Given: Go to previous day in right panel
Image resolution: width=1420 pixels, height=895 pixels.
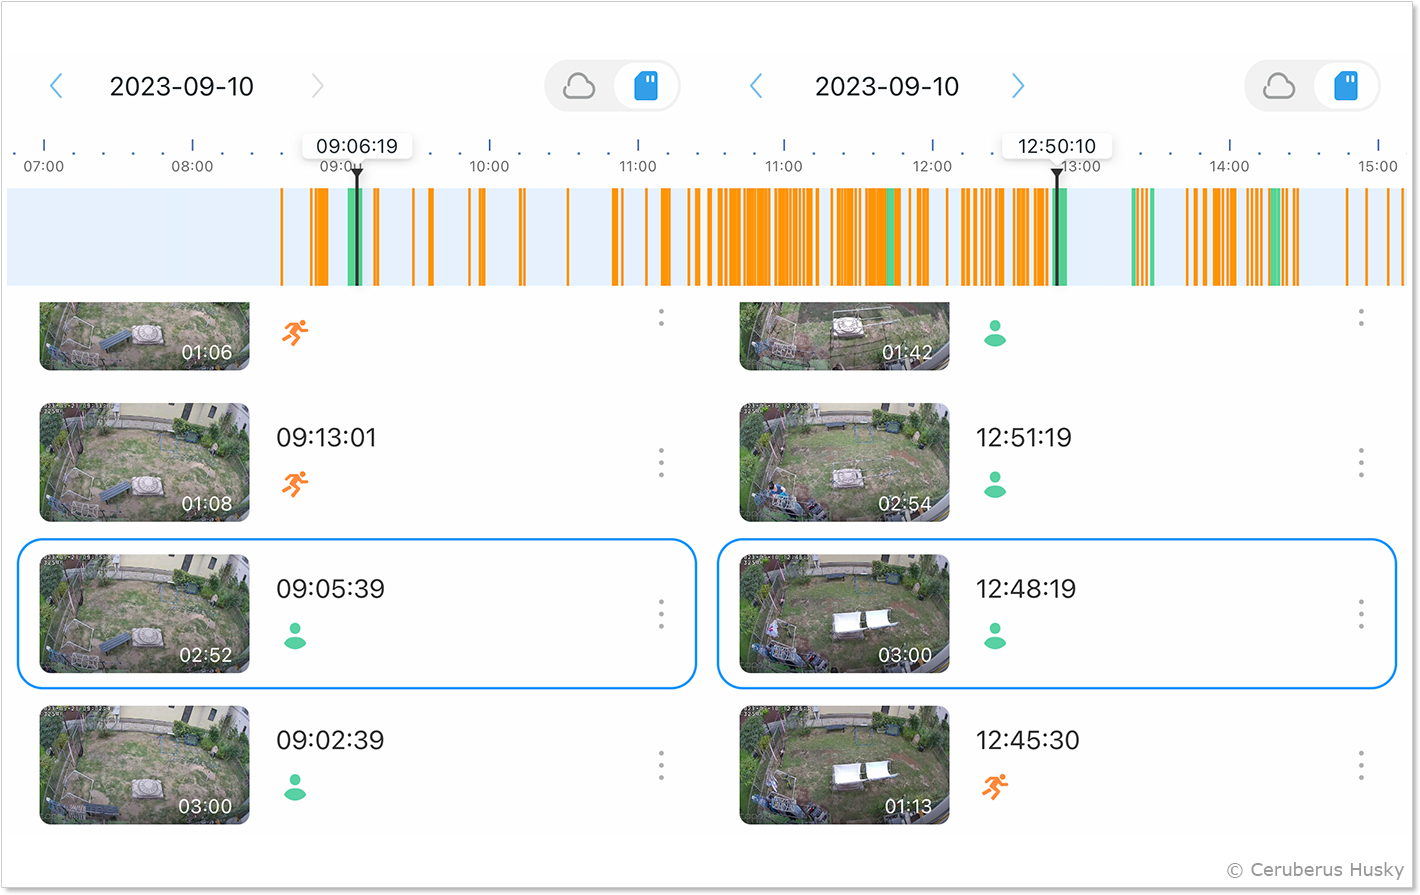Looking at the screenshot, I should pos(756,86).
